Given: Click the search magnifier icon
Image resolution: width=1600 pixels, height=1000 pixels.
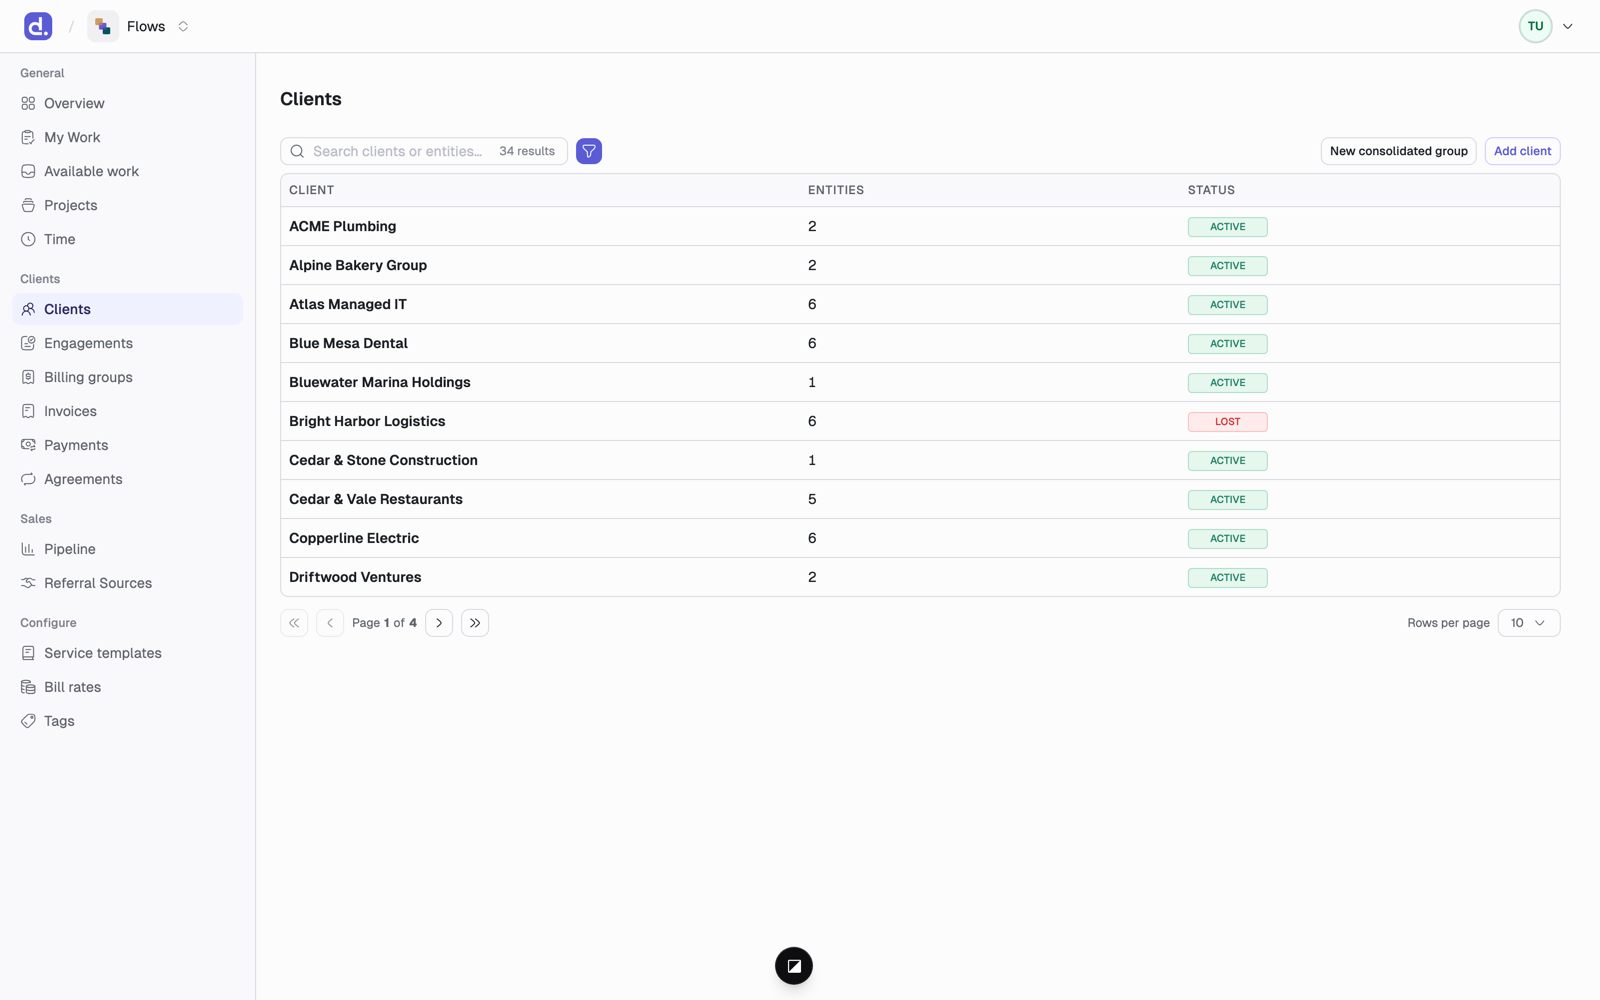Looking at the screenshot, I should click(297, 151).
